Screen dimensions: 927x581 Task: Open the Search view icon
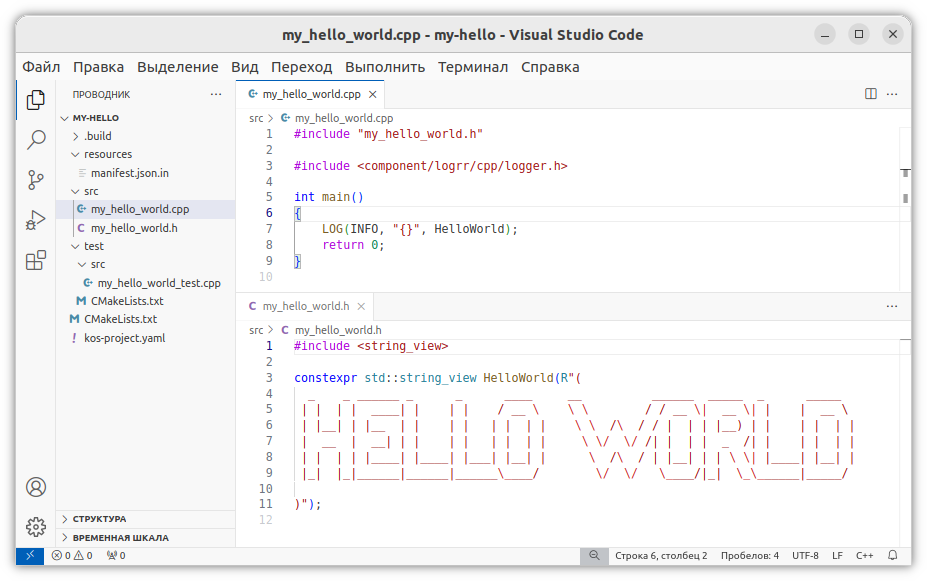[x=35, y=139]
